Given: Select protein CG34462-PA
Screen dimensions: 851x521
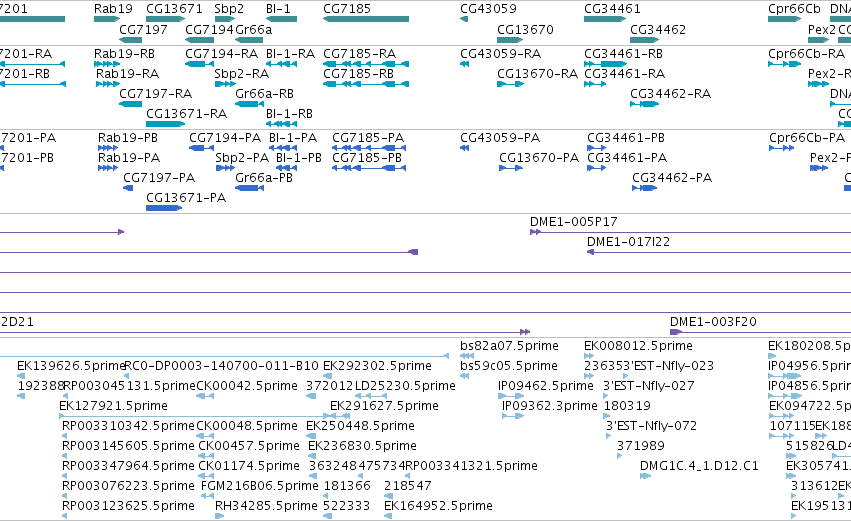Looking at the screenshot, I should (672, 178).
